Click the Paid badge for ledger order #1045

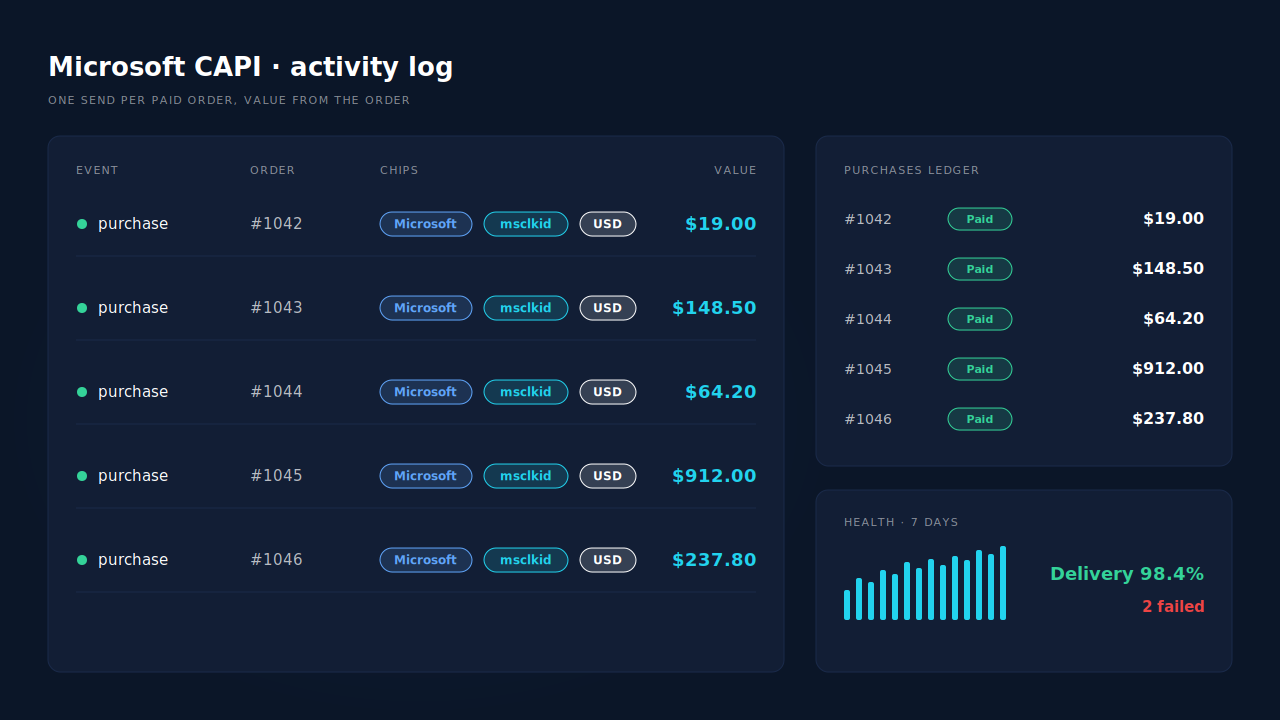coord(980,369)
